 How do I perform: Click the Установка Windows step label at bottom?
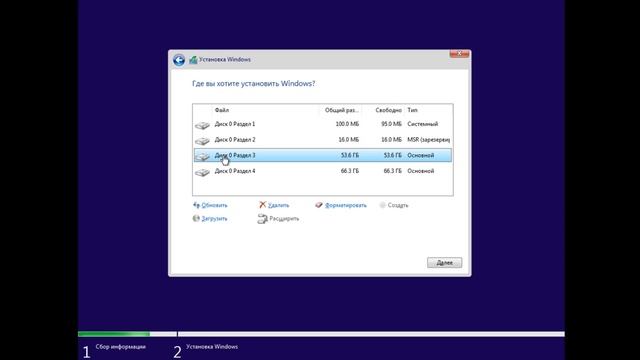pos(212,347)
